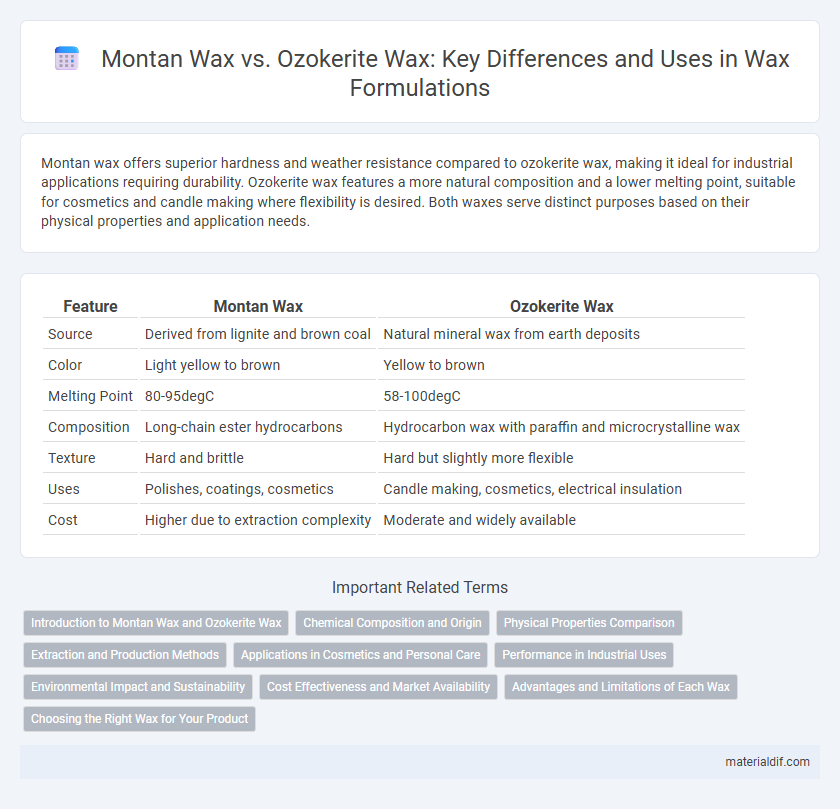Click the introductory summary paragraph
840x809 pixels.
point(418,192)
